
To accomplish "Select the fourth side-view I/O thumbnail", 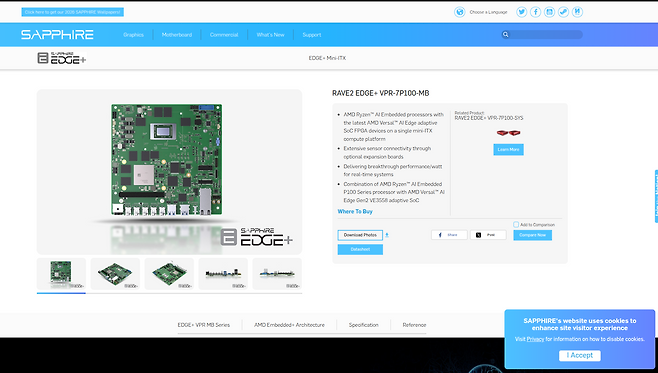I will [223, 274].
